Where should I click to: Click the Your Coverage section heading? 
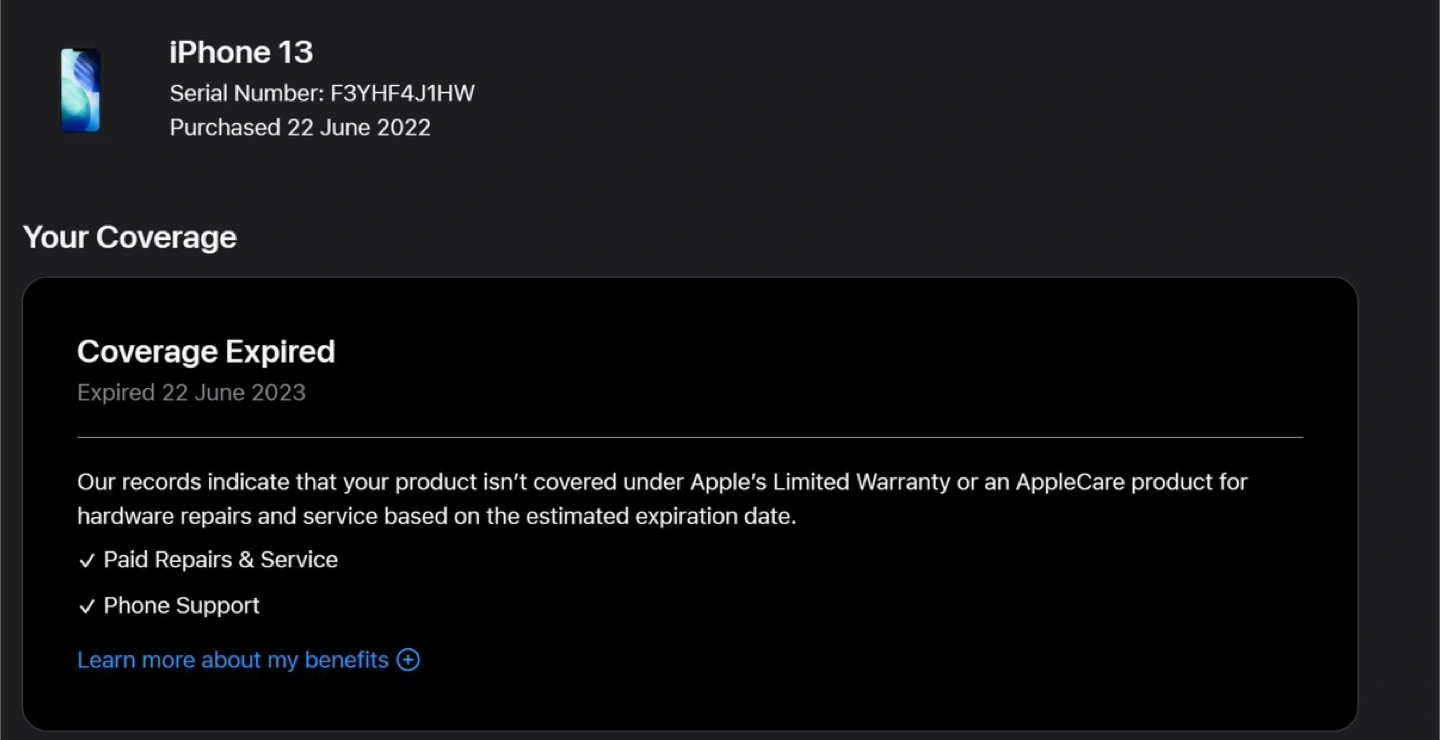point(130,237)
